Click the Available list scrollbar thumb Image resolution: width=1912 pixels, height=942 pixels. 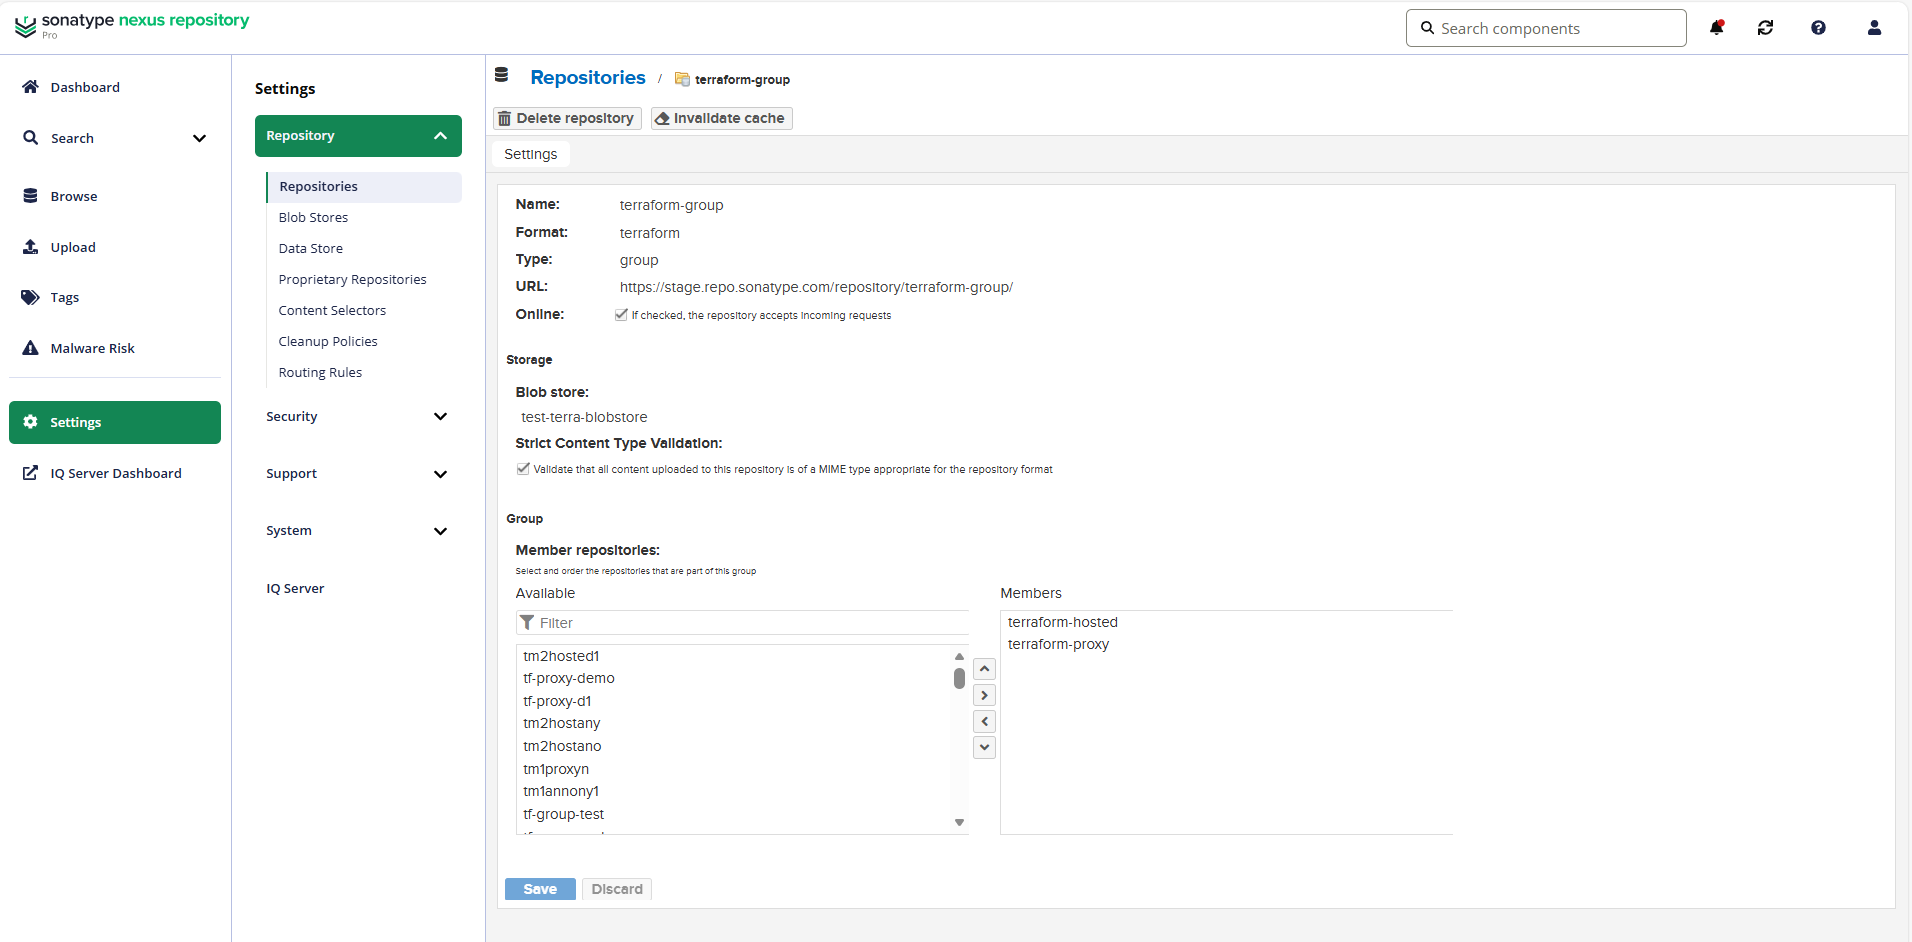pos(959,678)
